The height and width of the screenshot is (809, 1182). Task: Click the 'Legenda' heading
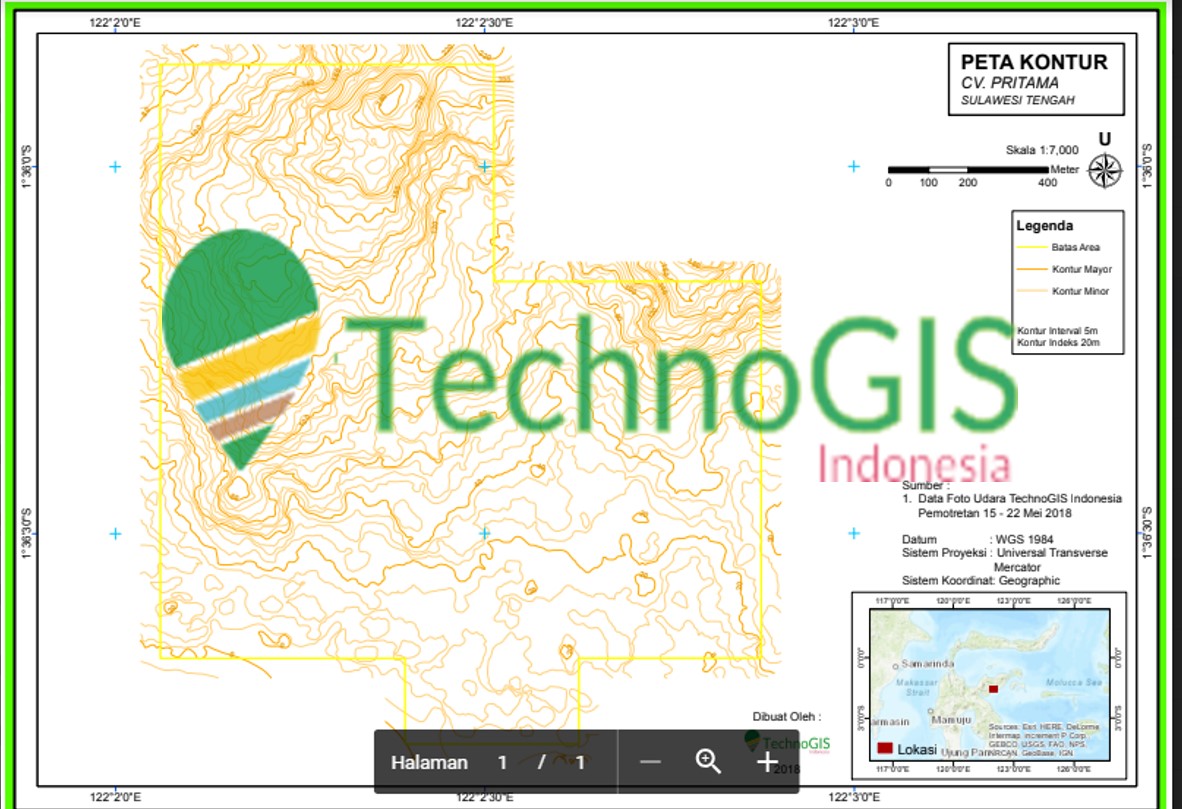coord(1044,225)
